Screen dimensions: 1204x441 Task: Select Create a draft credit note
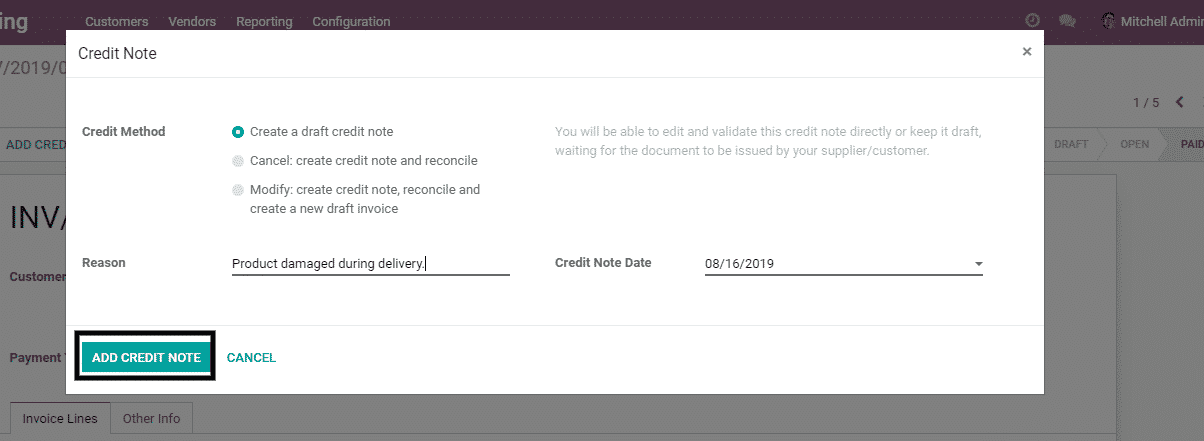pyautogui.click(x=238, y=131)
